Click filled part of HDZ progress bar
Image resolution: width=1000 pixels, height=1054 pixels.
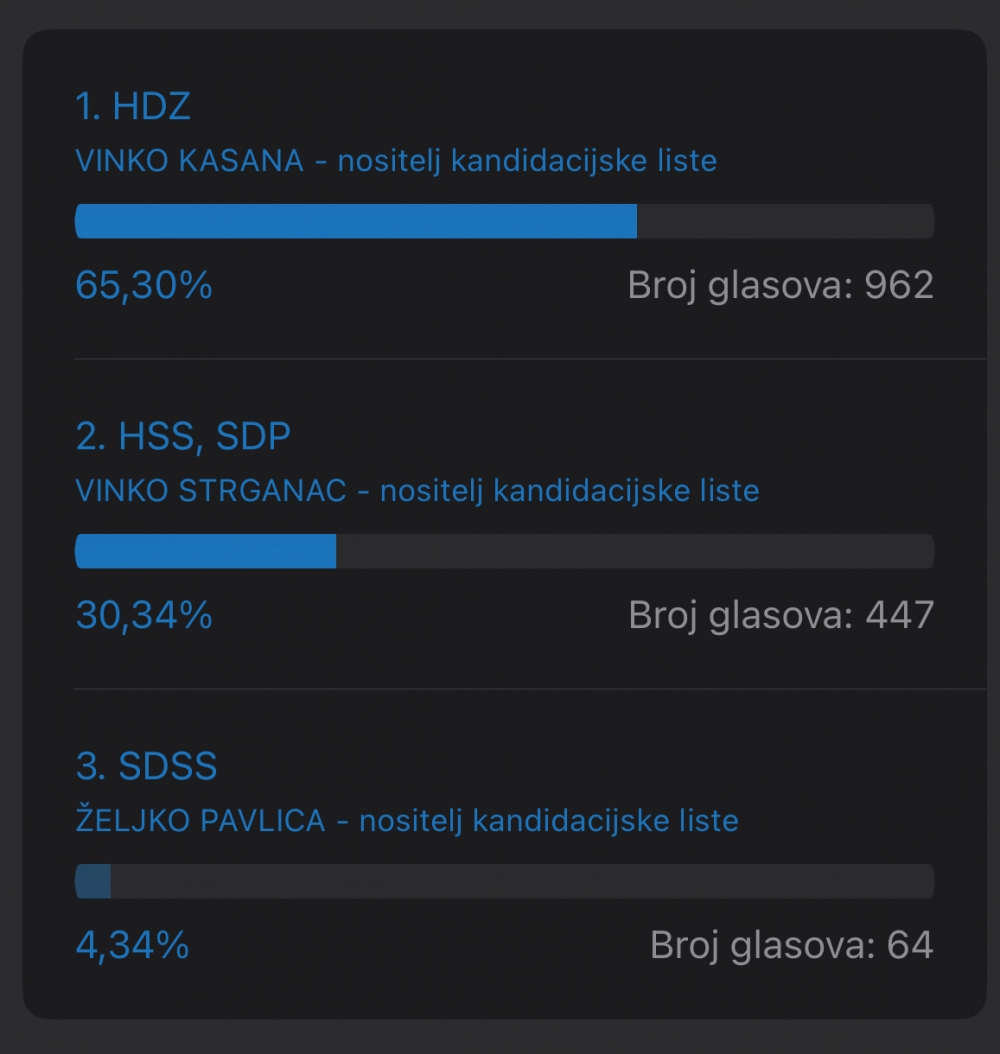click(x=355, y=221)
